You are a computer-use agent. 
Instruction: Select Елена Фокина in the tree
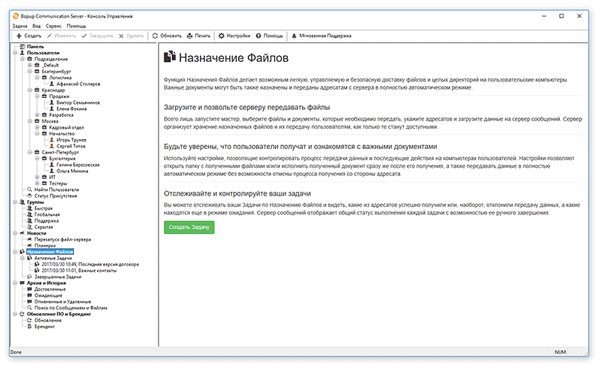click(72, 109)
